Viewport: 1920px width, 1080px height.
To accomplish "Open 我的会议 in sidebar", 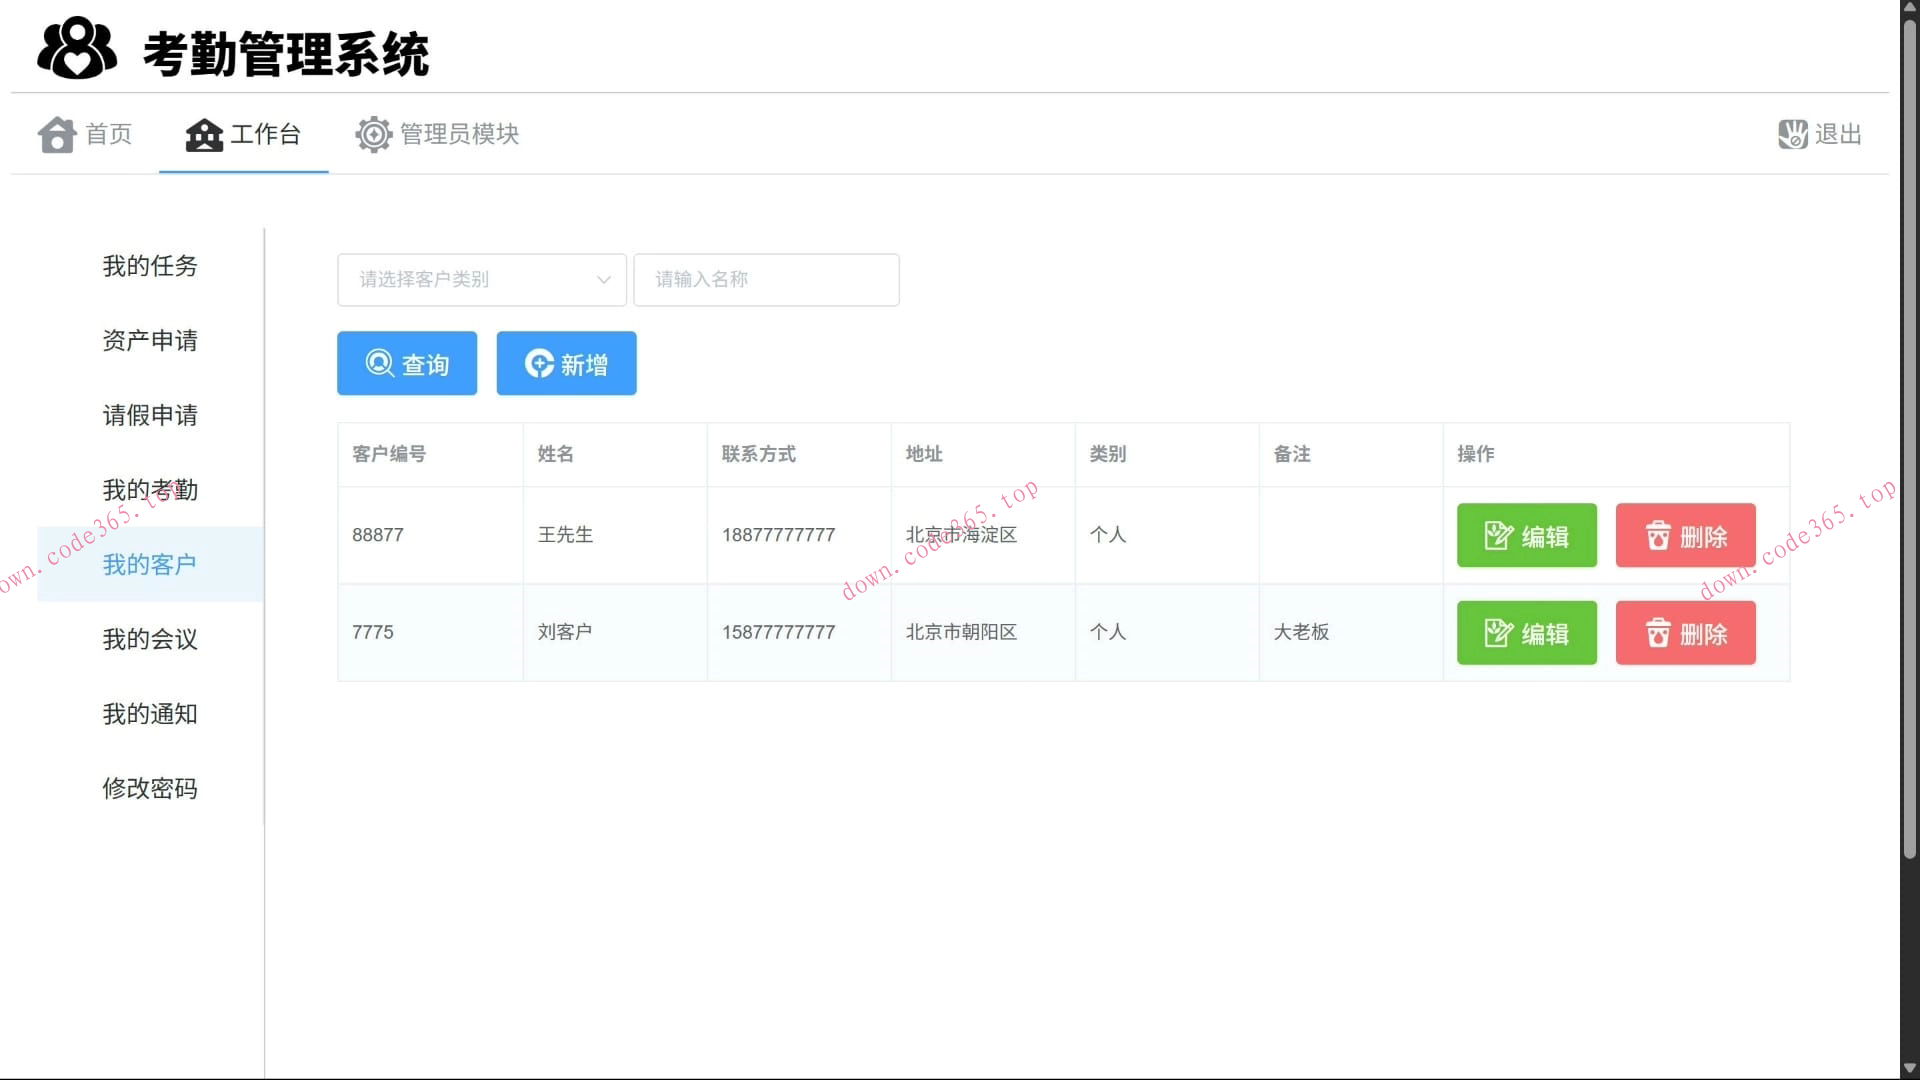I will [x=150, y=639].
